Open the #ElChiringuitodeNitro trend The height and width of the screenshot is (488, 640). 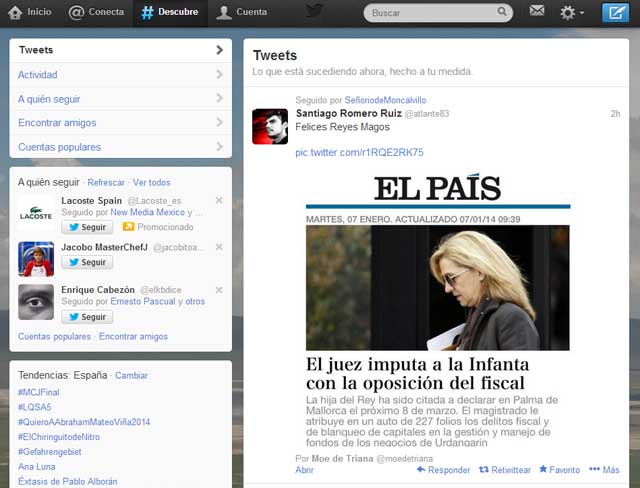click(x=59, y=437)
